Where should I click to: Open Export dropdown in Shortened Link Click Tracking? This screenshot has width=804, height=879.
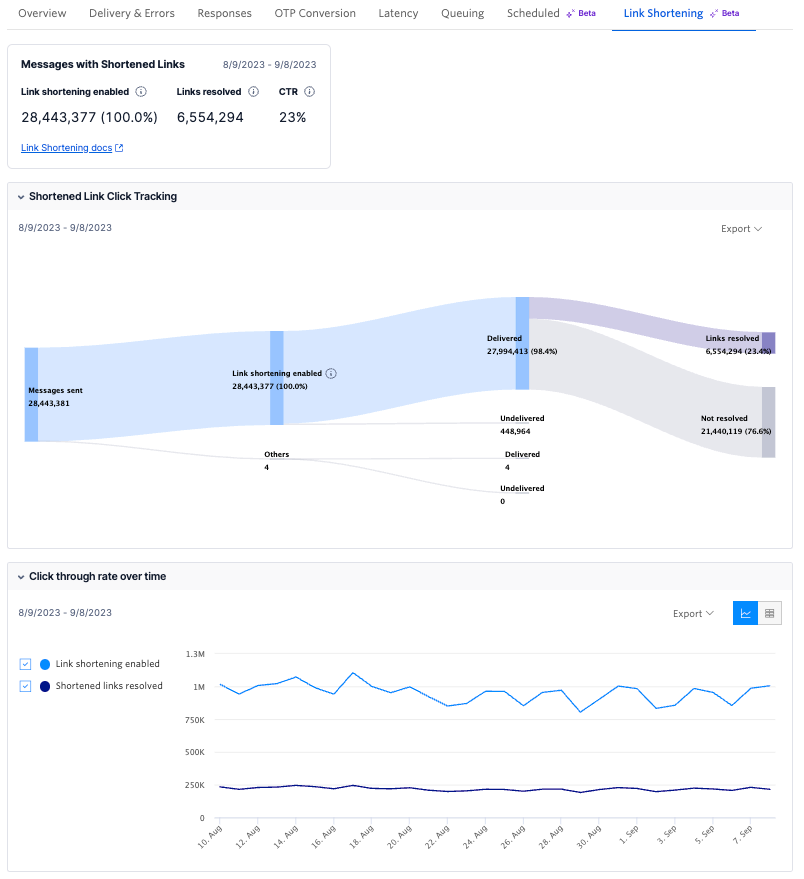pos(740,228)
